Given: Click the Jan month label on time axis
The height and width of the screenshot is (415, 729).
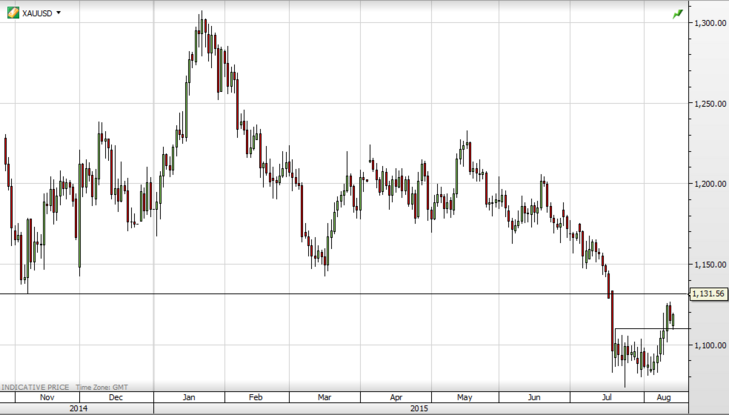Looking at the screenshot, I should [188, 397].
